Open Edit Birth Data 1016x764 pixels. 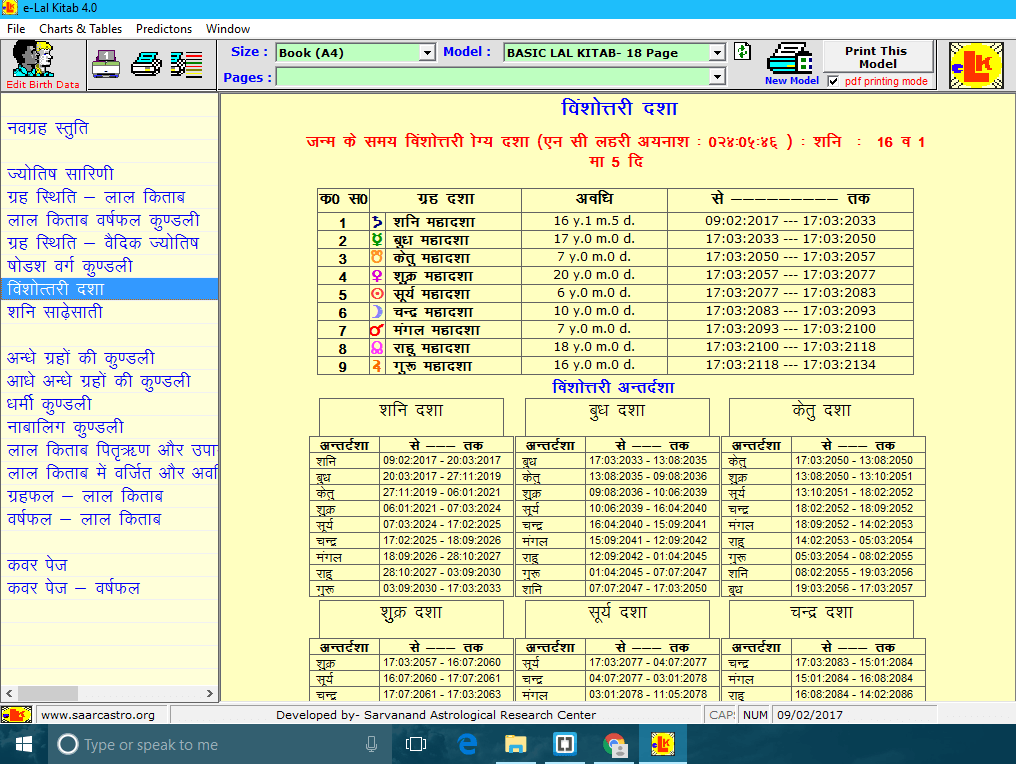(x=43, y=65)
